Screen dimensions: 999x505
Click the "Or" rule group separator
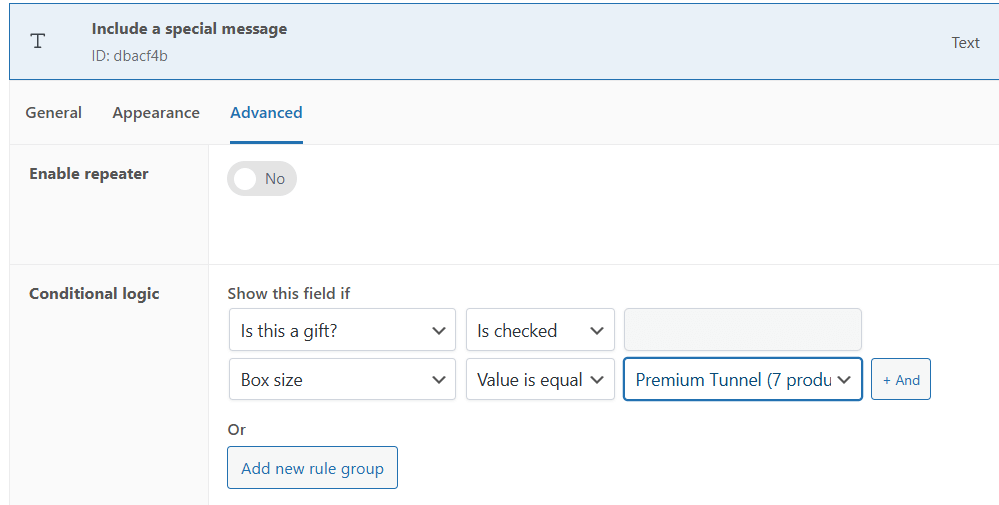click(237, 429)
